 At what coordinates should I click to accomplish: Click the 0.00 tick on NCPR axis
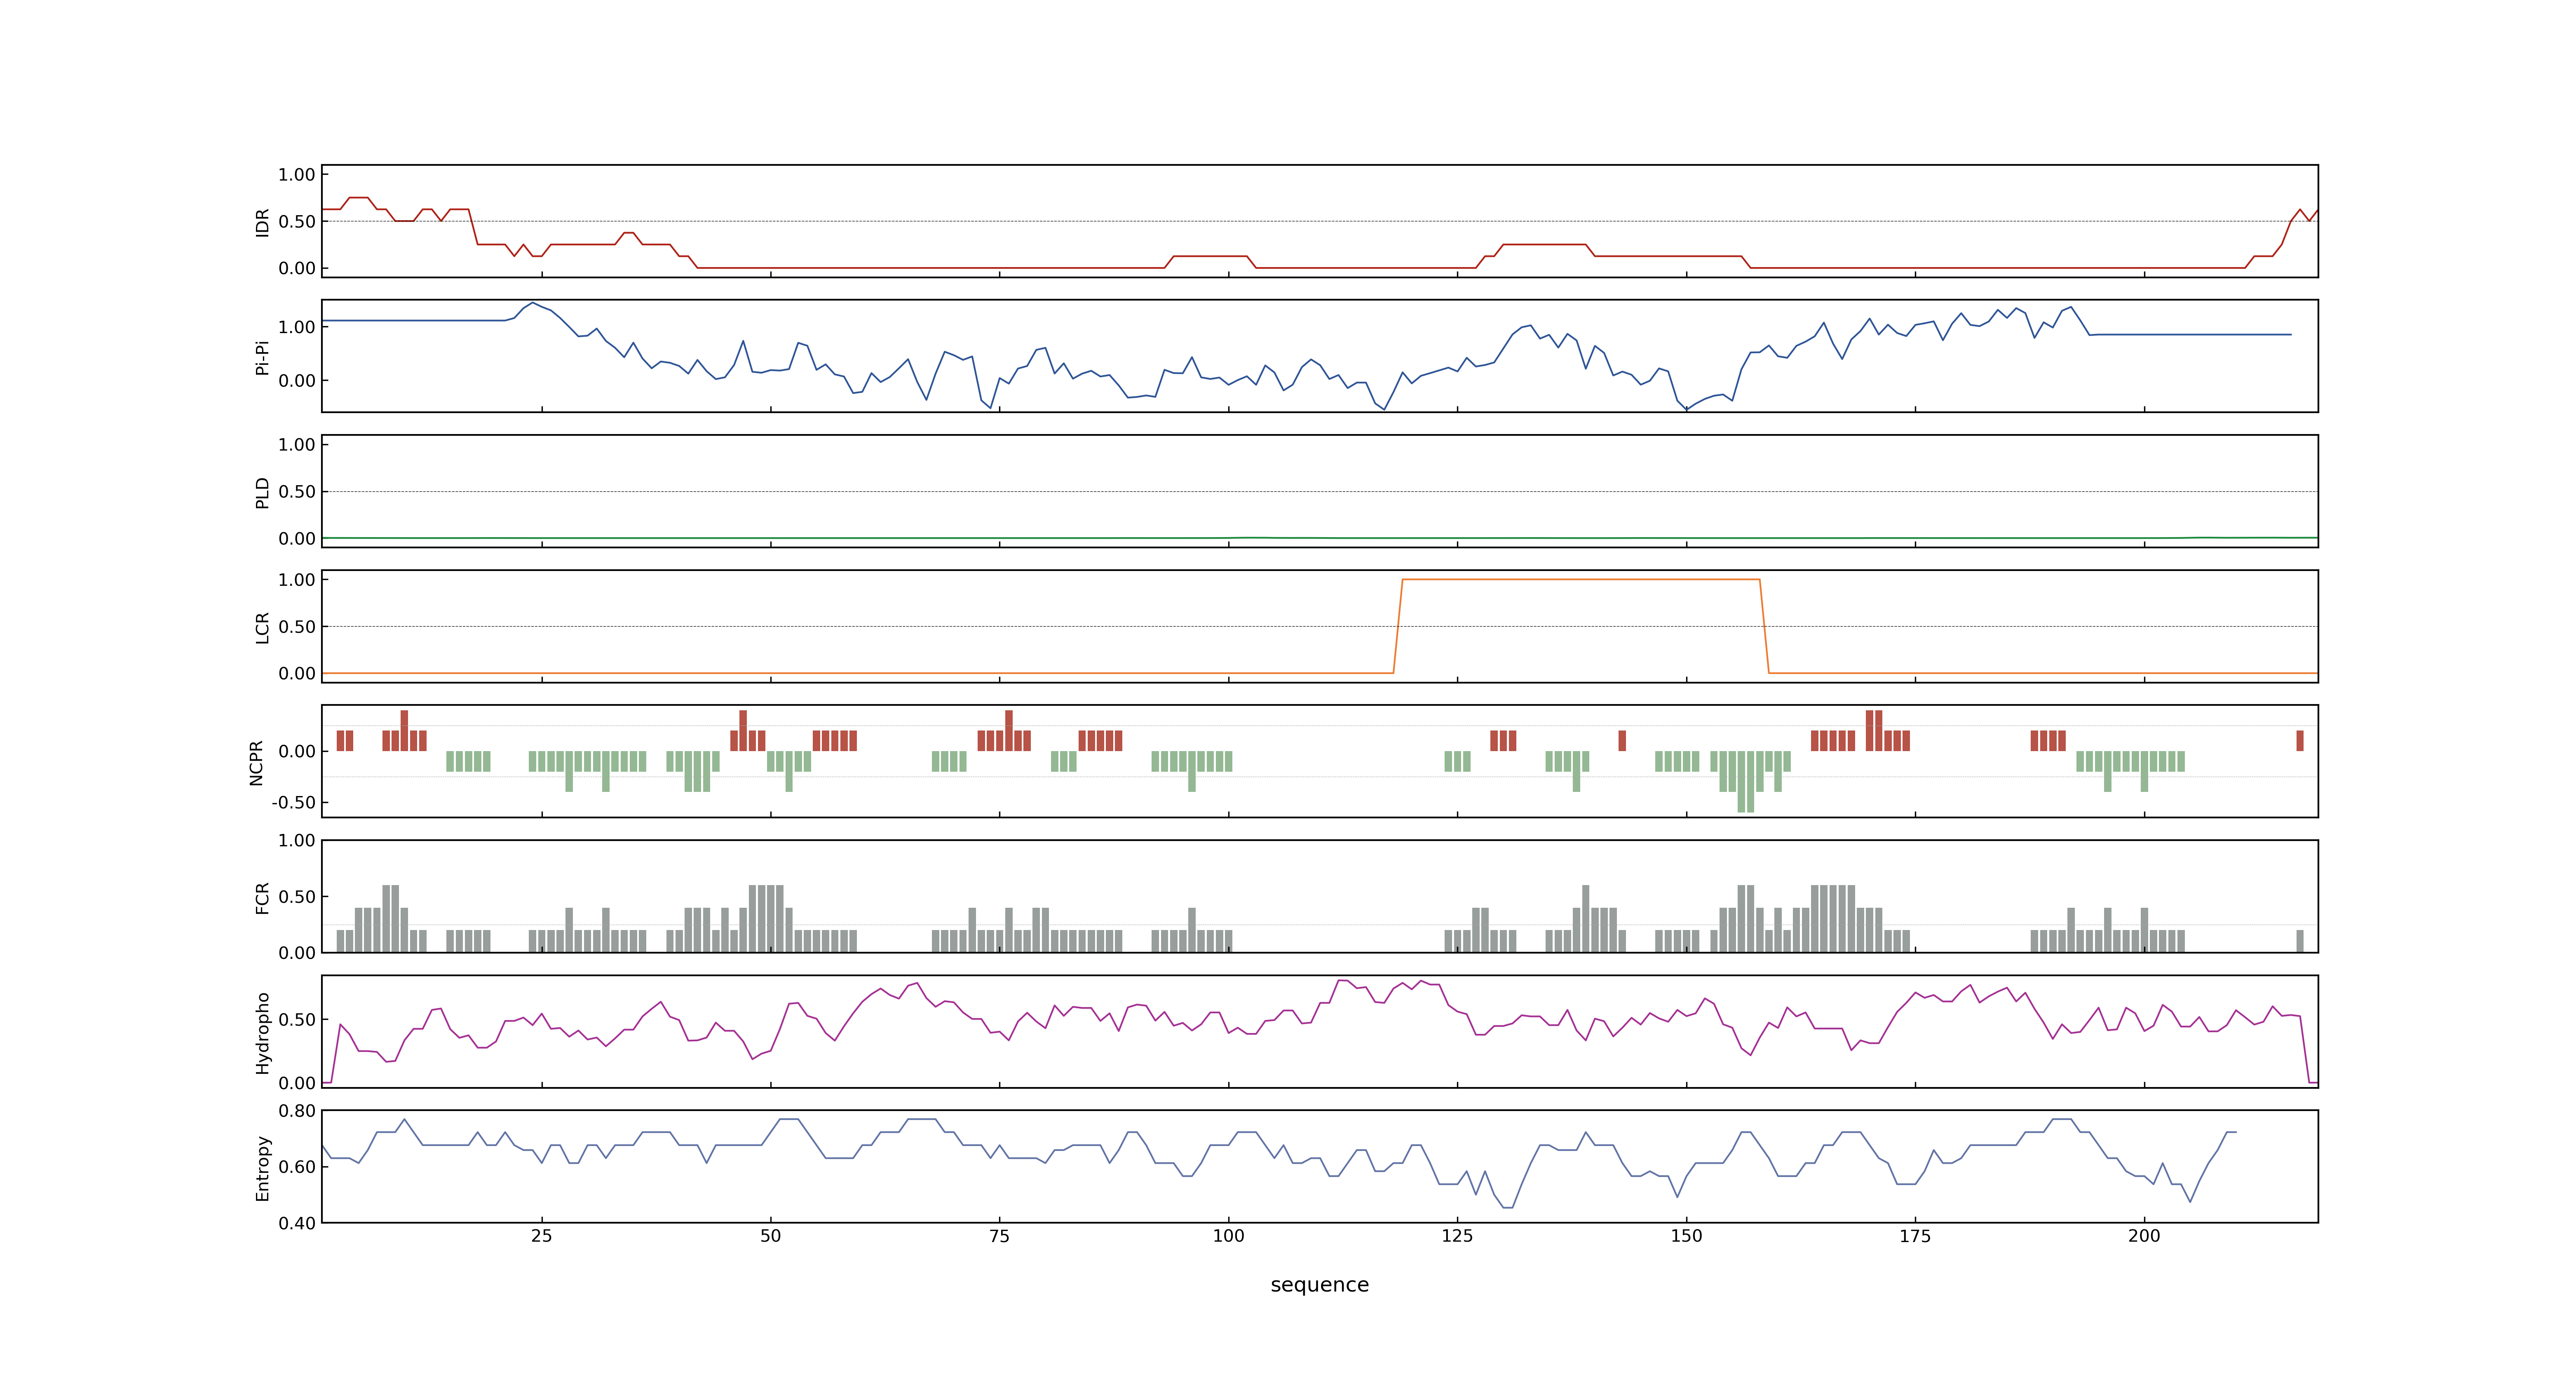pyautogui.click(x=297, y=752)
